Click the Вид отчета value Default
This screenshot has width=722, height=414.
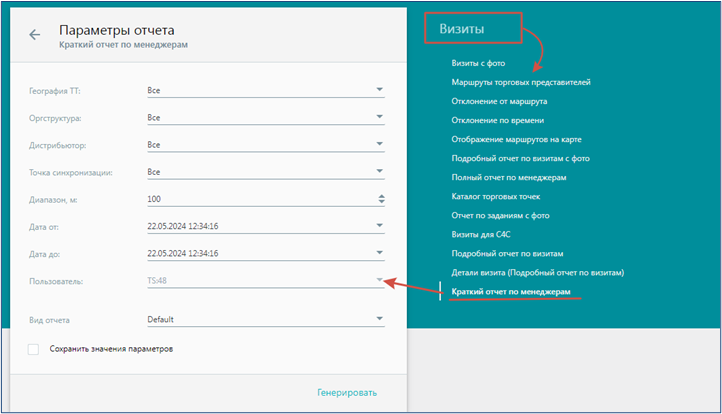click(x=160, y=320)
